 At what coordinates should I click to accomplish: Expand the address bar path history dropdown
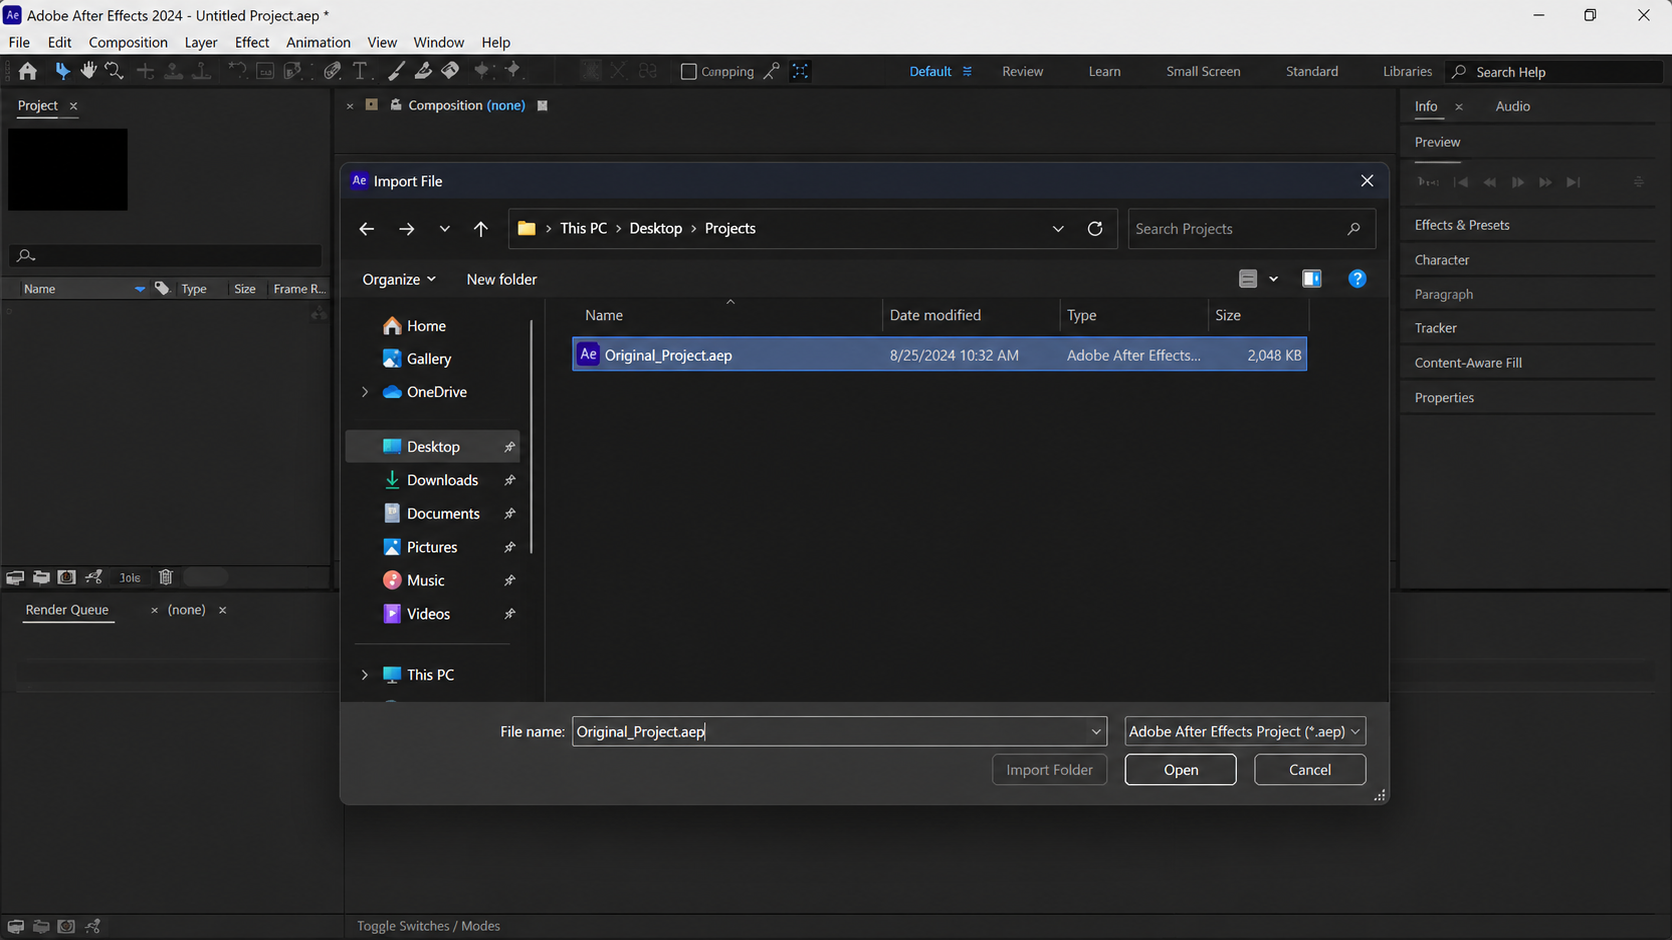[x=1058, y=229]
